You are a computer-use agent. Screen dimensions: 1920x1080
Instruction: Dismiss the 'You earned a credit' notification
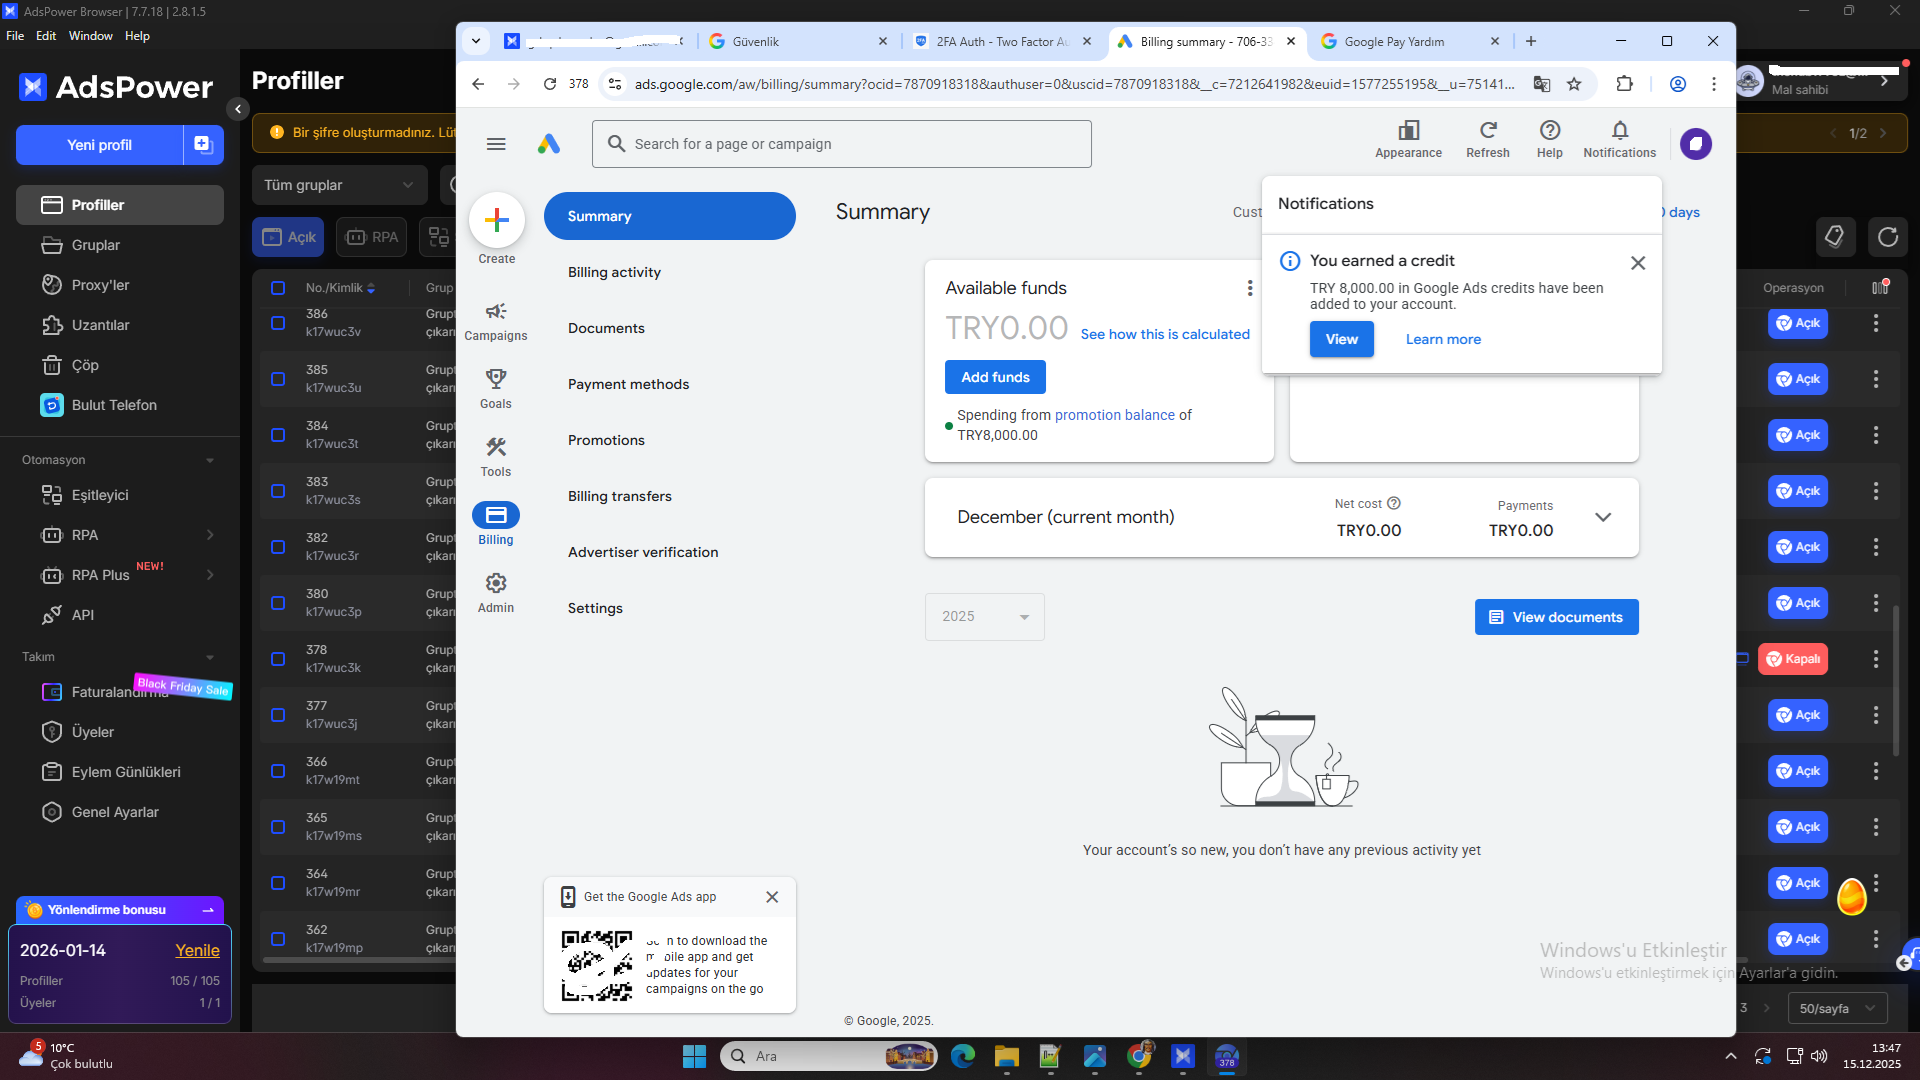[x=1638, y=263]
